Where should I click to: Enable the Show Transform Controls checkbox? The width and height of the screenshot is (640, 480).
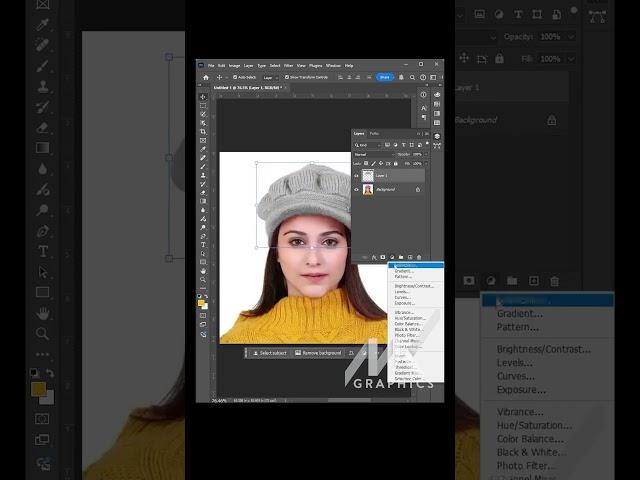point(289,77)
